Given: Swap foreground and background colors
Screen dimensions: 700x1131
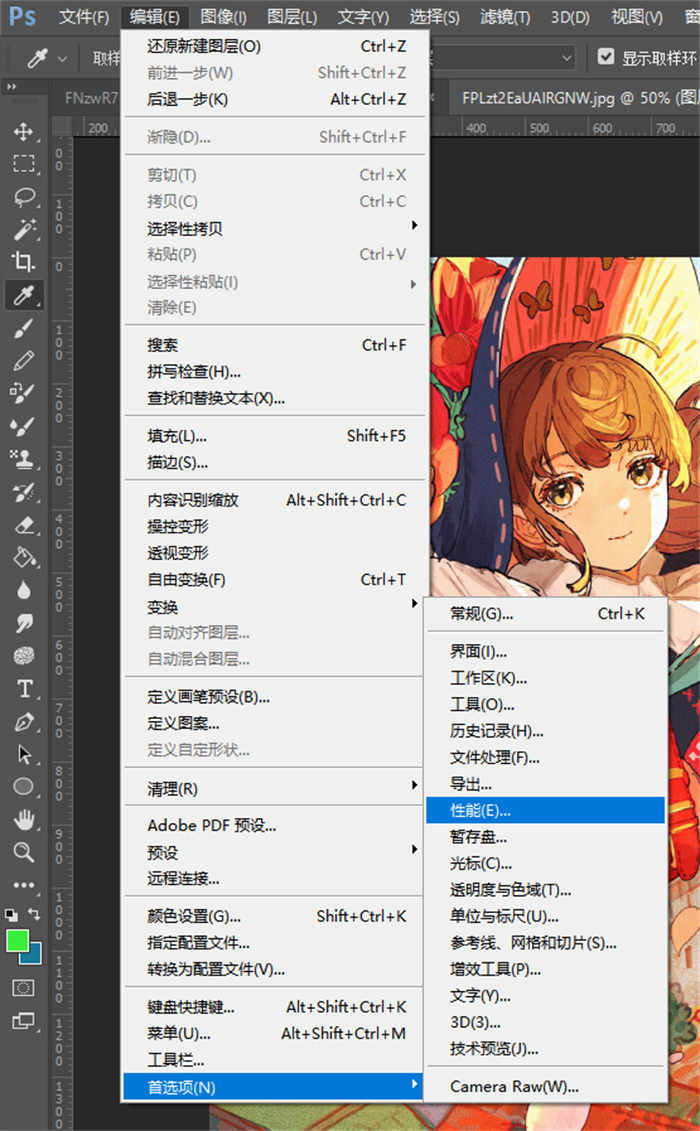Looking at the screenshot, I should coord(36,914).
